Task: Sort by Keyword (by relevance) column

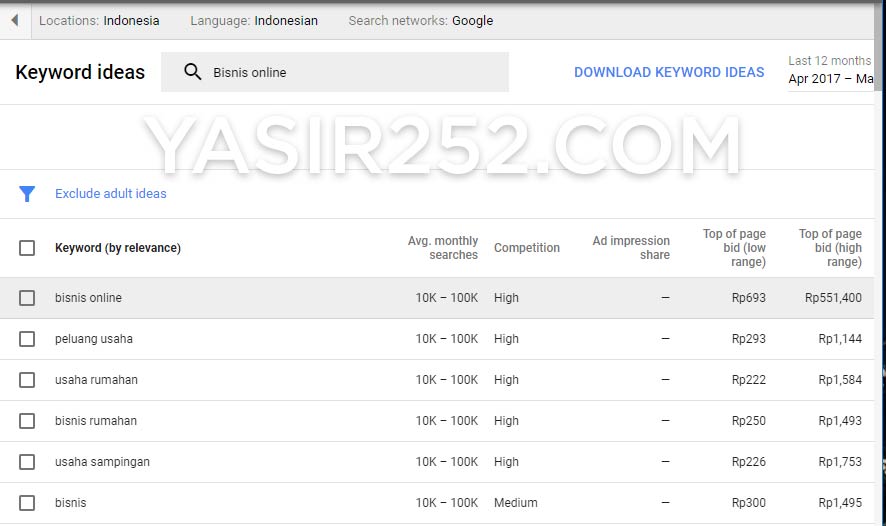Action: tap(118, 248)
